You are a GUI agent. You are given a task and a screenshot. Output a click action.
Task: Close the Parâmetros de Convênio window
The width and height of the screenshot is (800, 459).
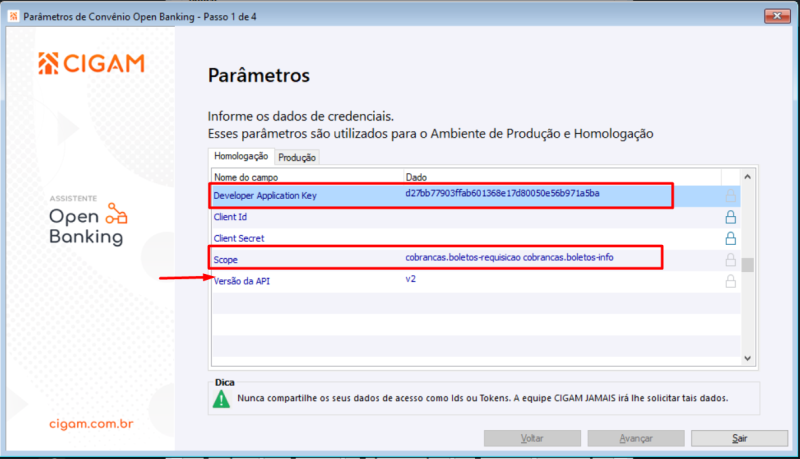coord(777,16)
